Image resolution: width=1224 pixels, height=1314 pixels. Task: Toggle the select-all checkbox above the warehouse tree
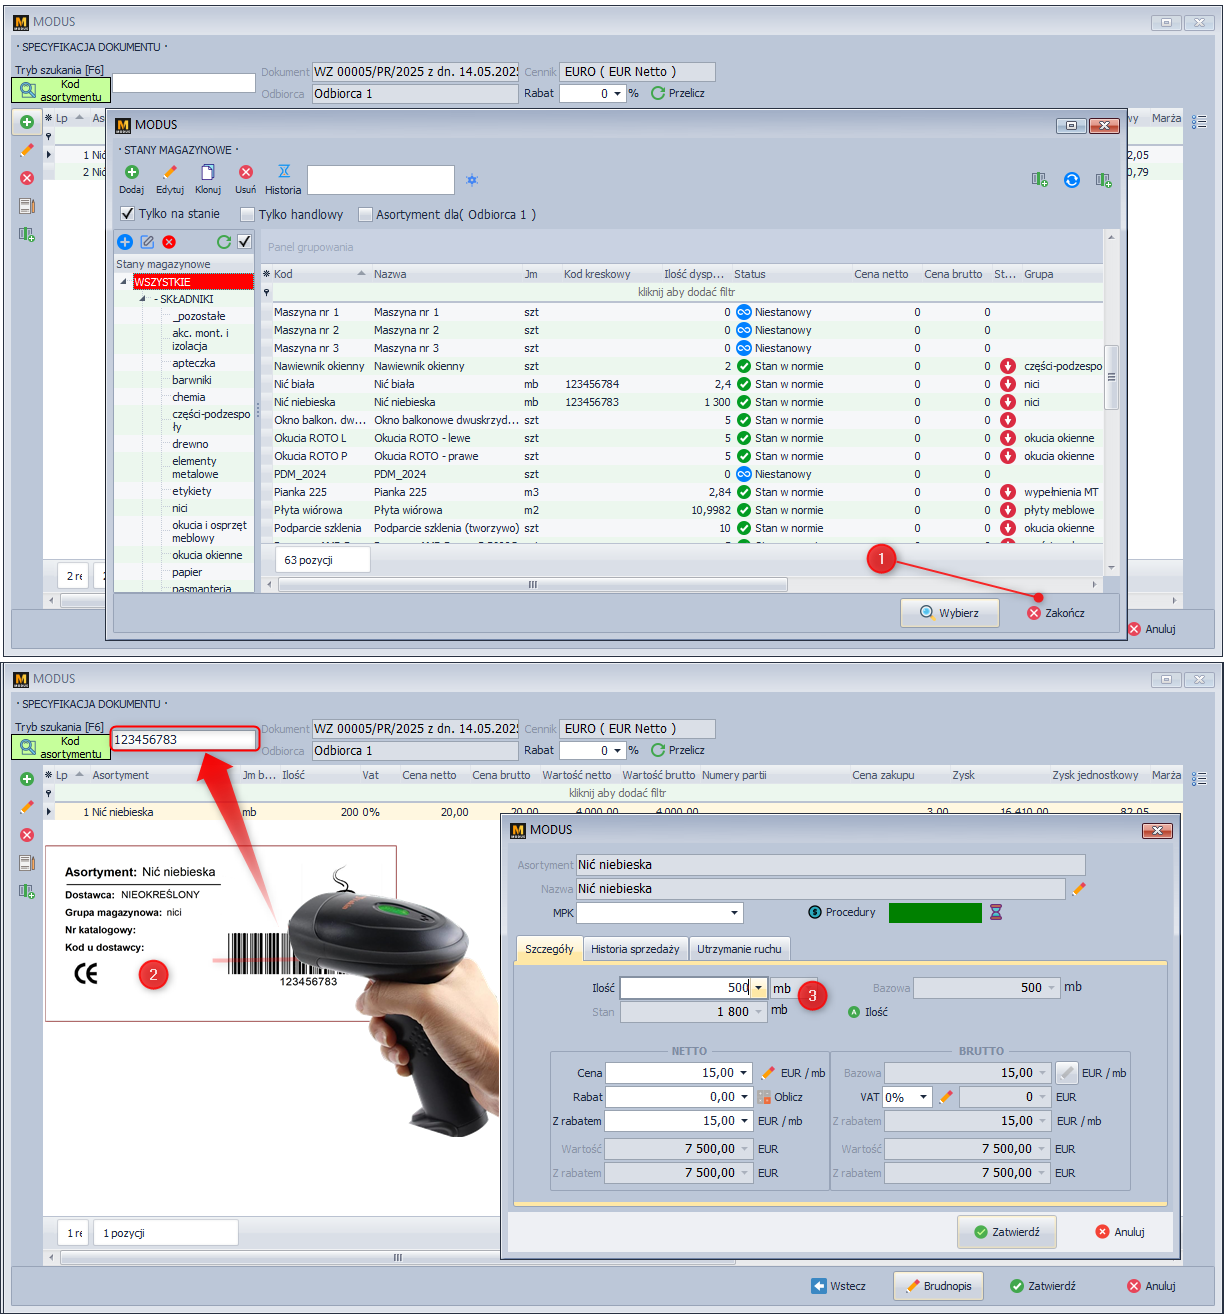tap(244, 242)
